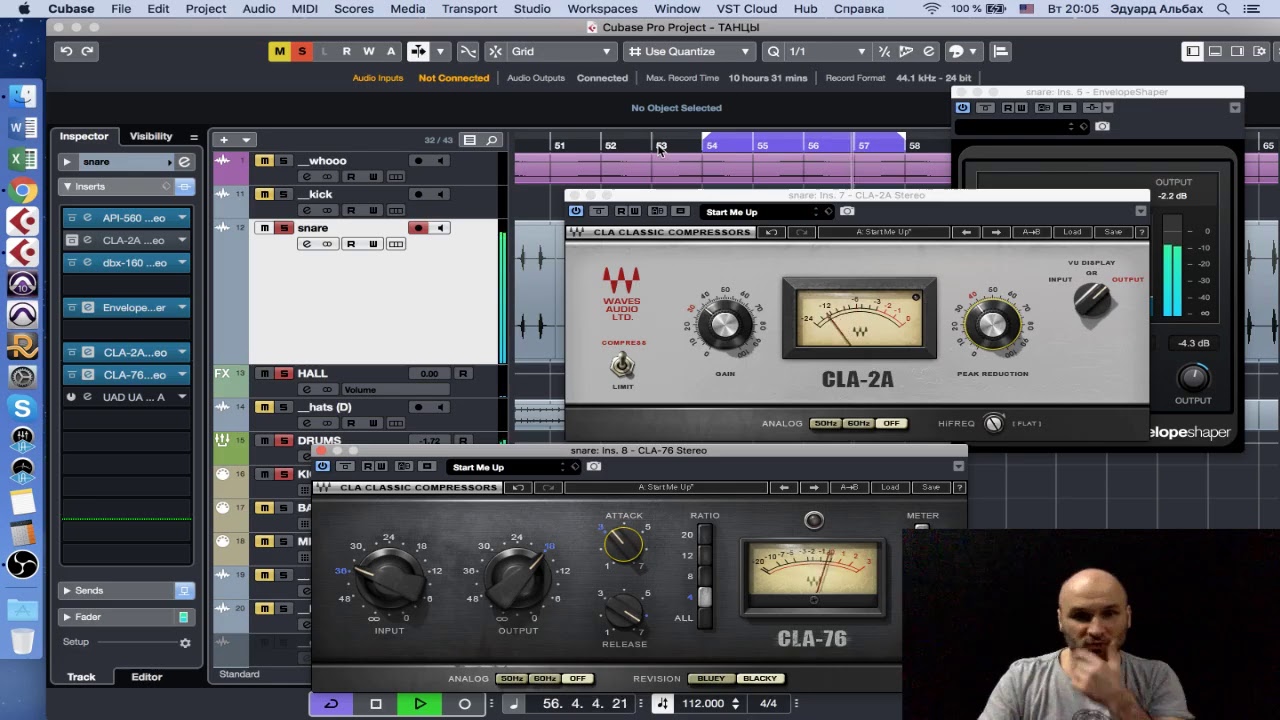Select BLACKY revision in CLA-76

[x=760, y=679]
